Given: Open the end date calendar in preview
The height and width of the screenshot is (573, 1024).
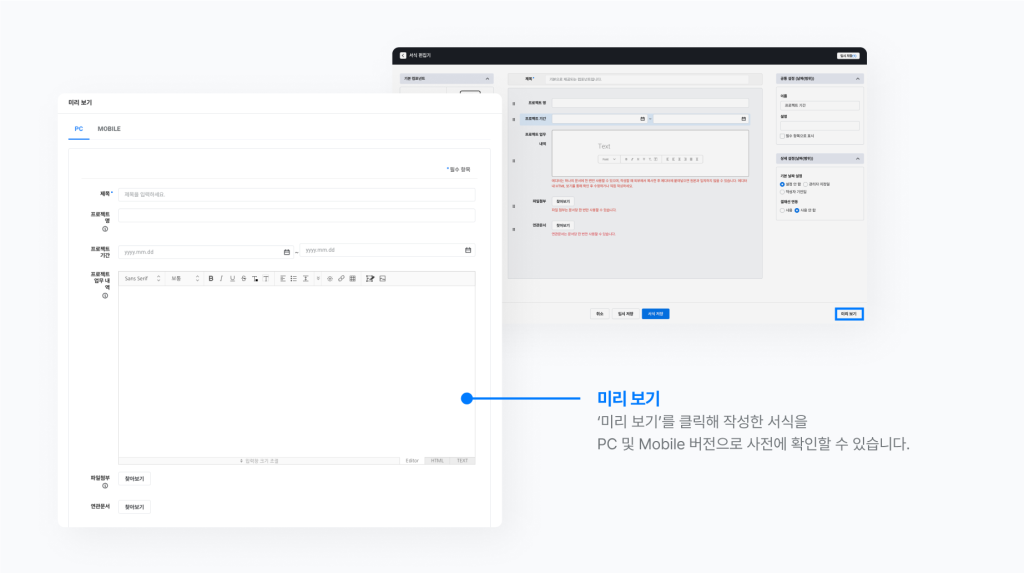Looking at the screenshot, I should [x=468, y=250].
